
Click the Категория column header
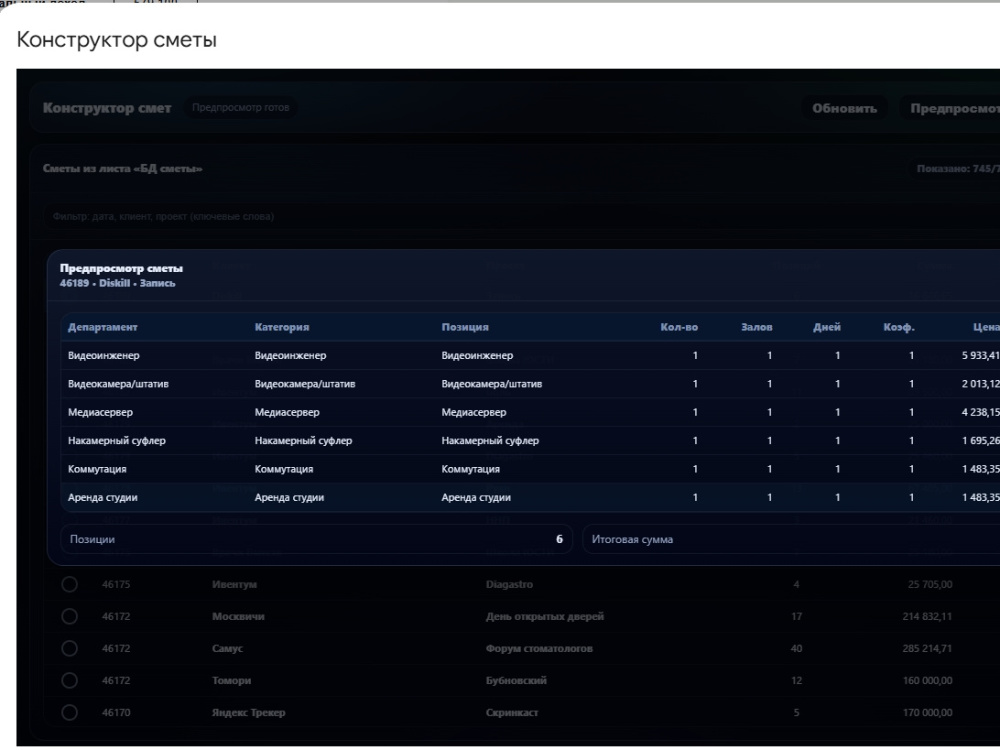[282, 327]
